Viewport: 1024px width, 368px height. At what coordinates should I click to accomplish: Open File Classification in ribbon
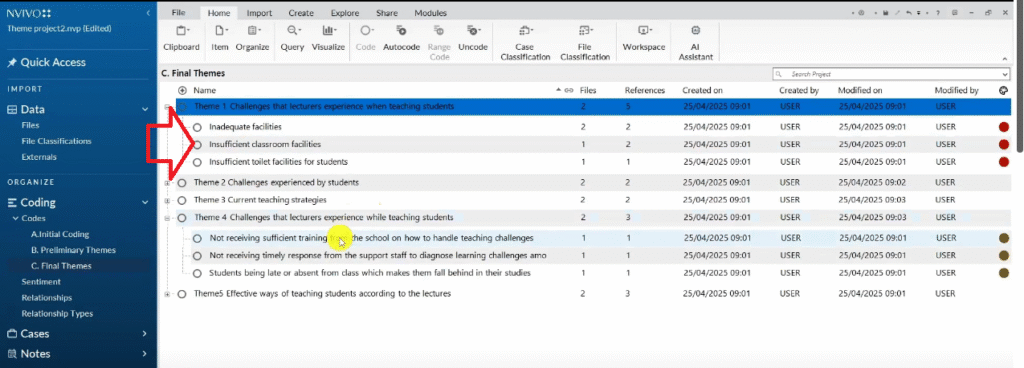pos(584,42)
